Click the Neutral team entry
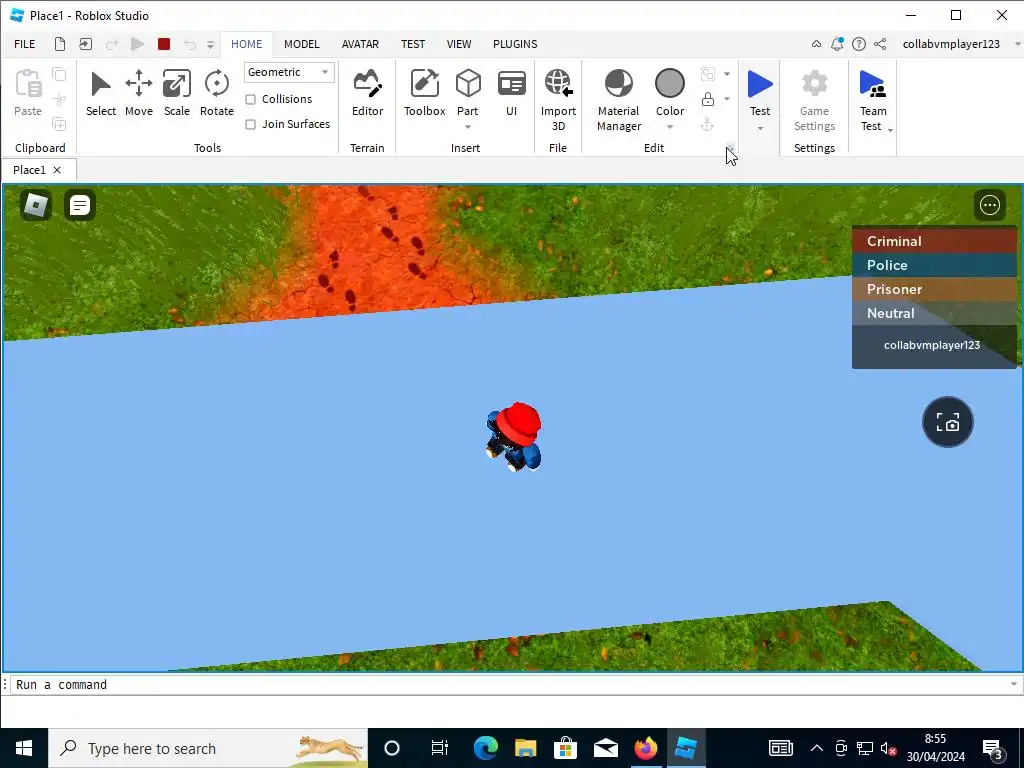The width and height of the screenshot is (1024, 768). pos(934,313)
